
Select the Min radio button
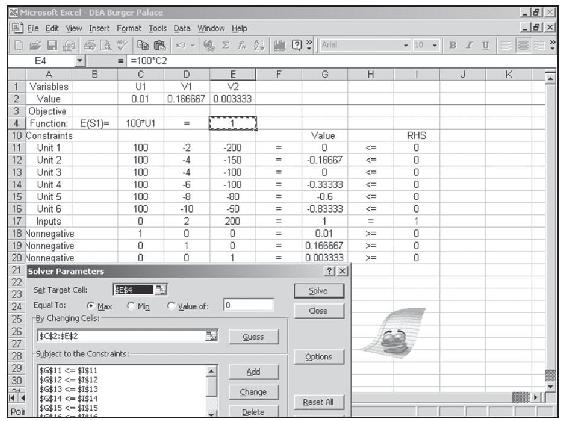click(131, 306)
